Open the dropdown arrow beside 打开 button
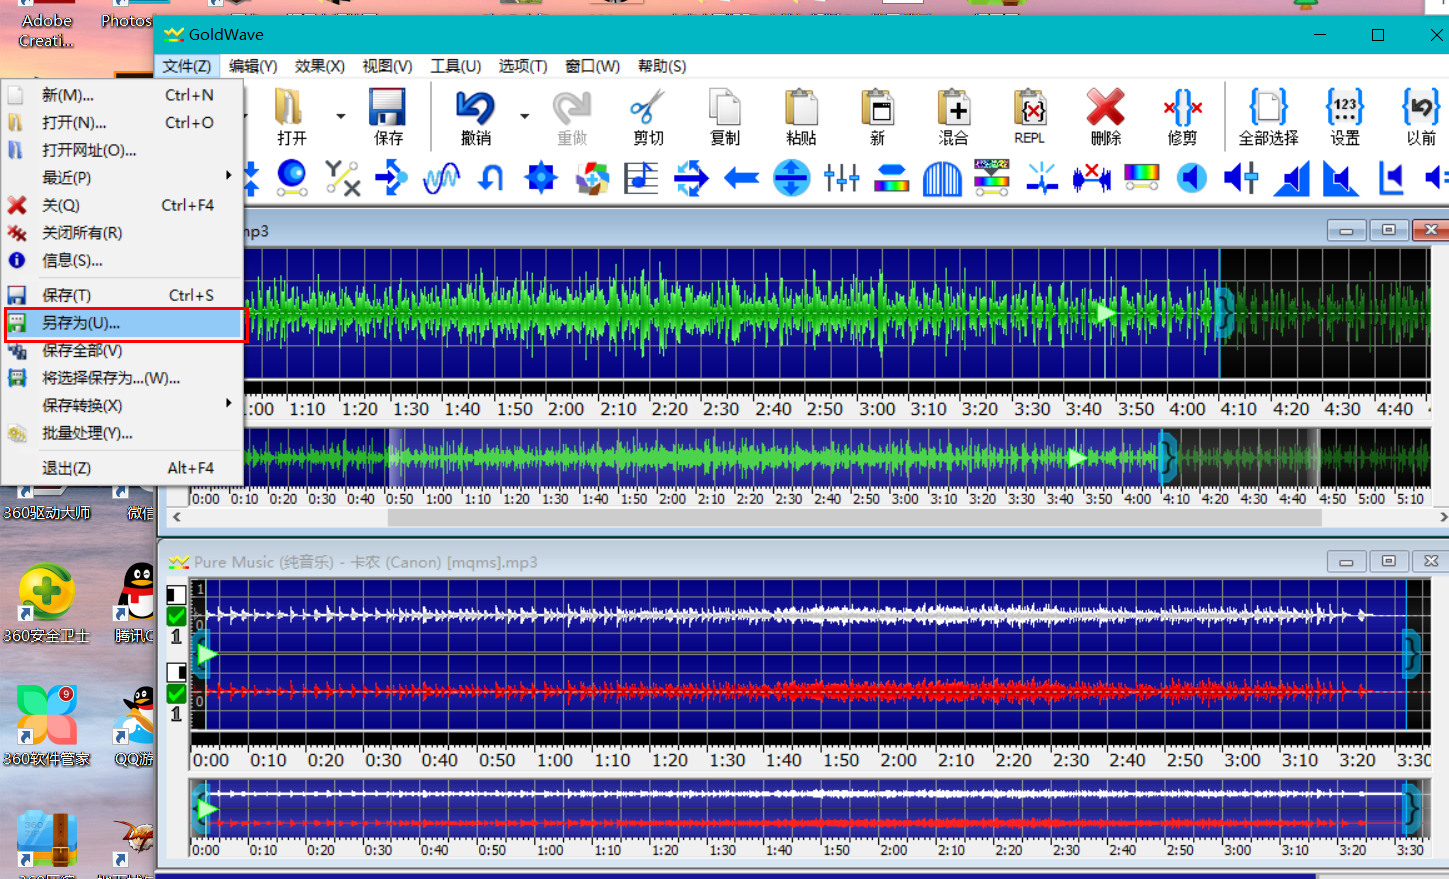The height and width of the screenshot is (879, 1449). pos(341,116)
